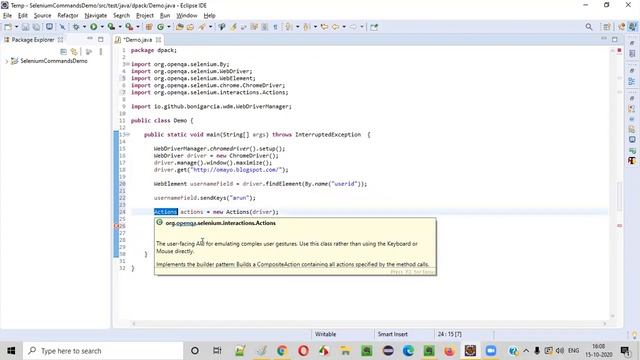Open the Run configurations dropdown arrow
This screenshot has width=640, height=360.
[102, 27]
